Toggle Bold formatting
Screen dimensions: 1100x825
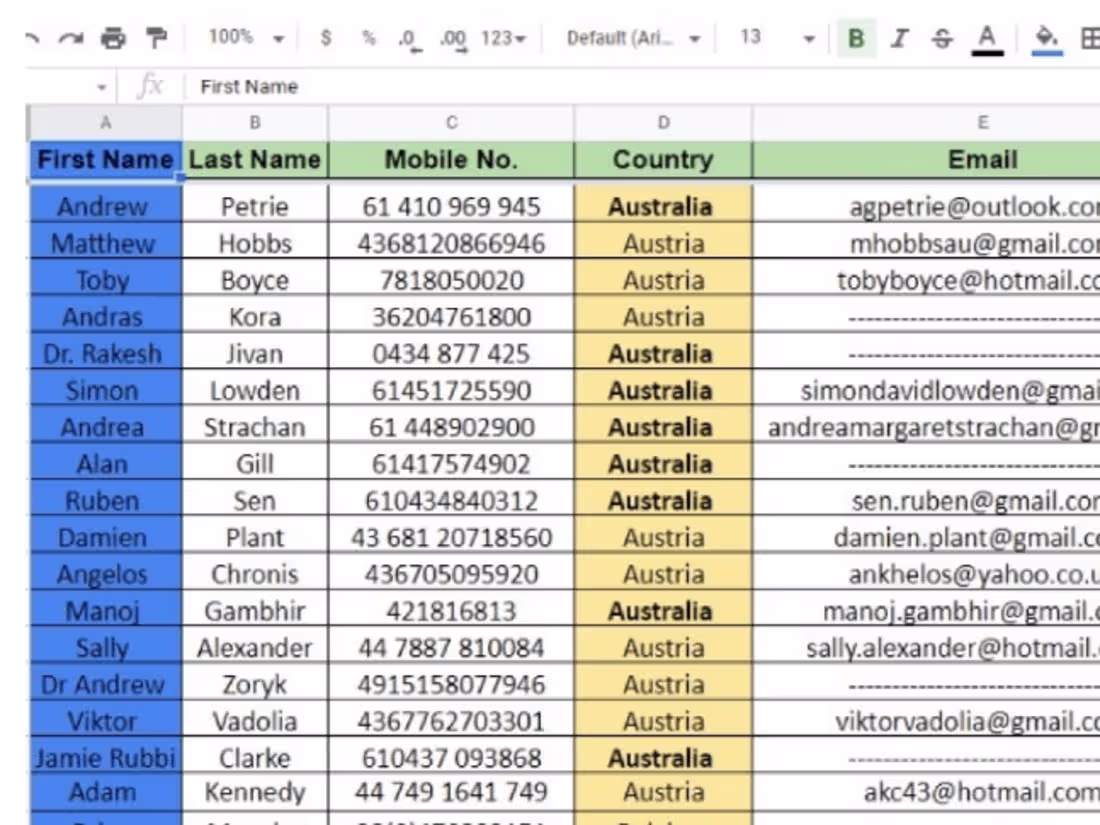[856, 38]
